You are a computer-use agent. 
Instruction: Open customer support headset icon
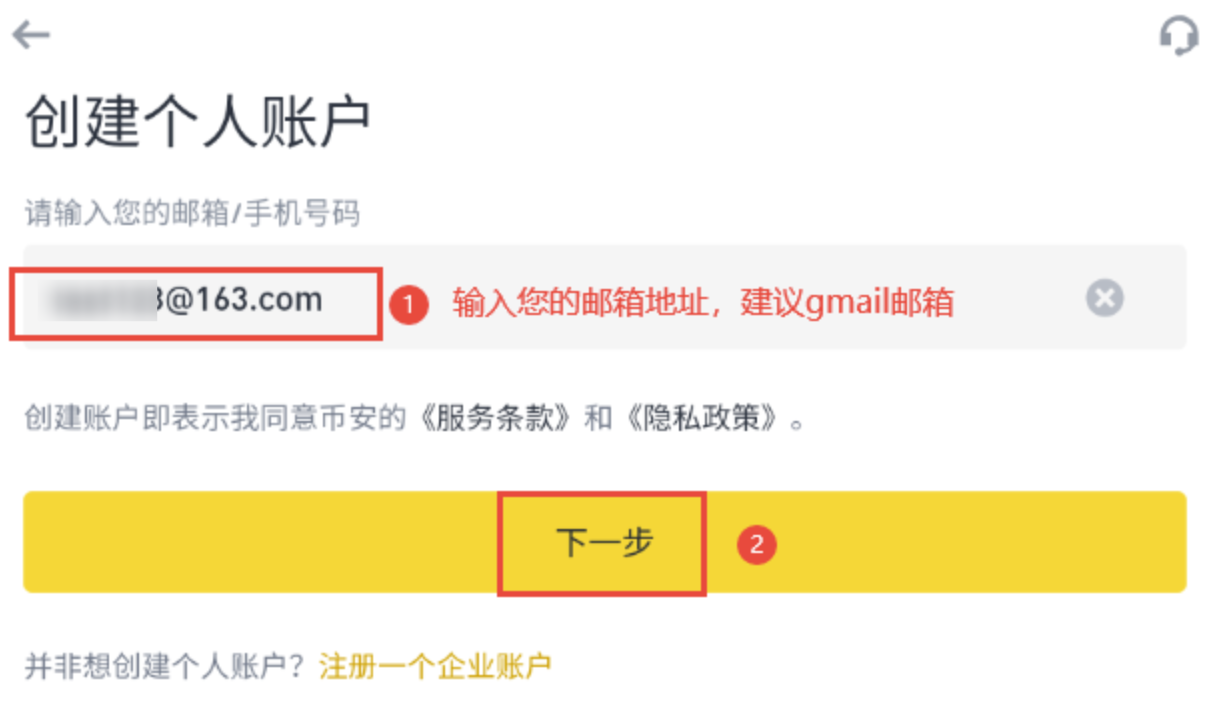tap(1179, 37)
